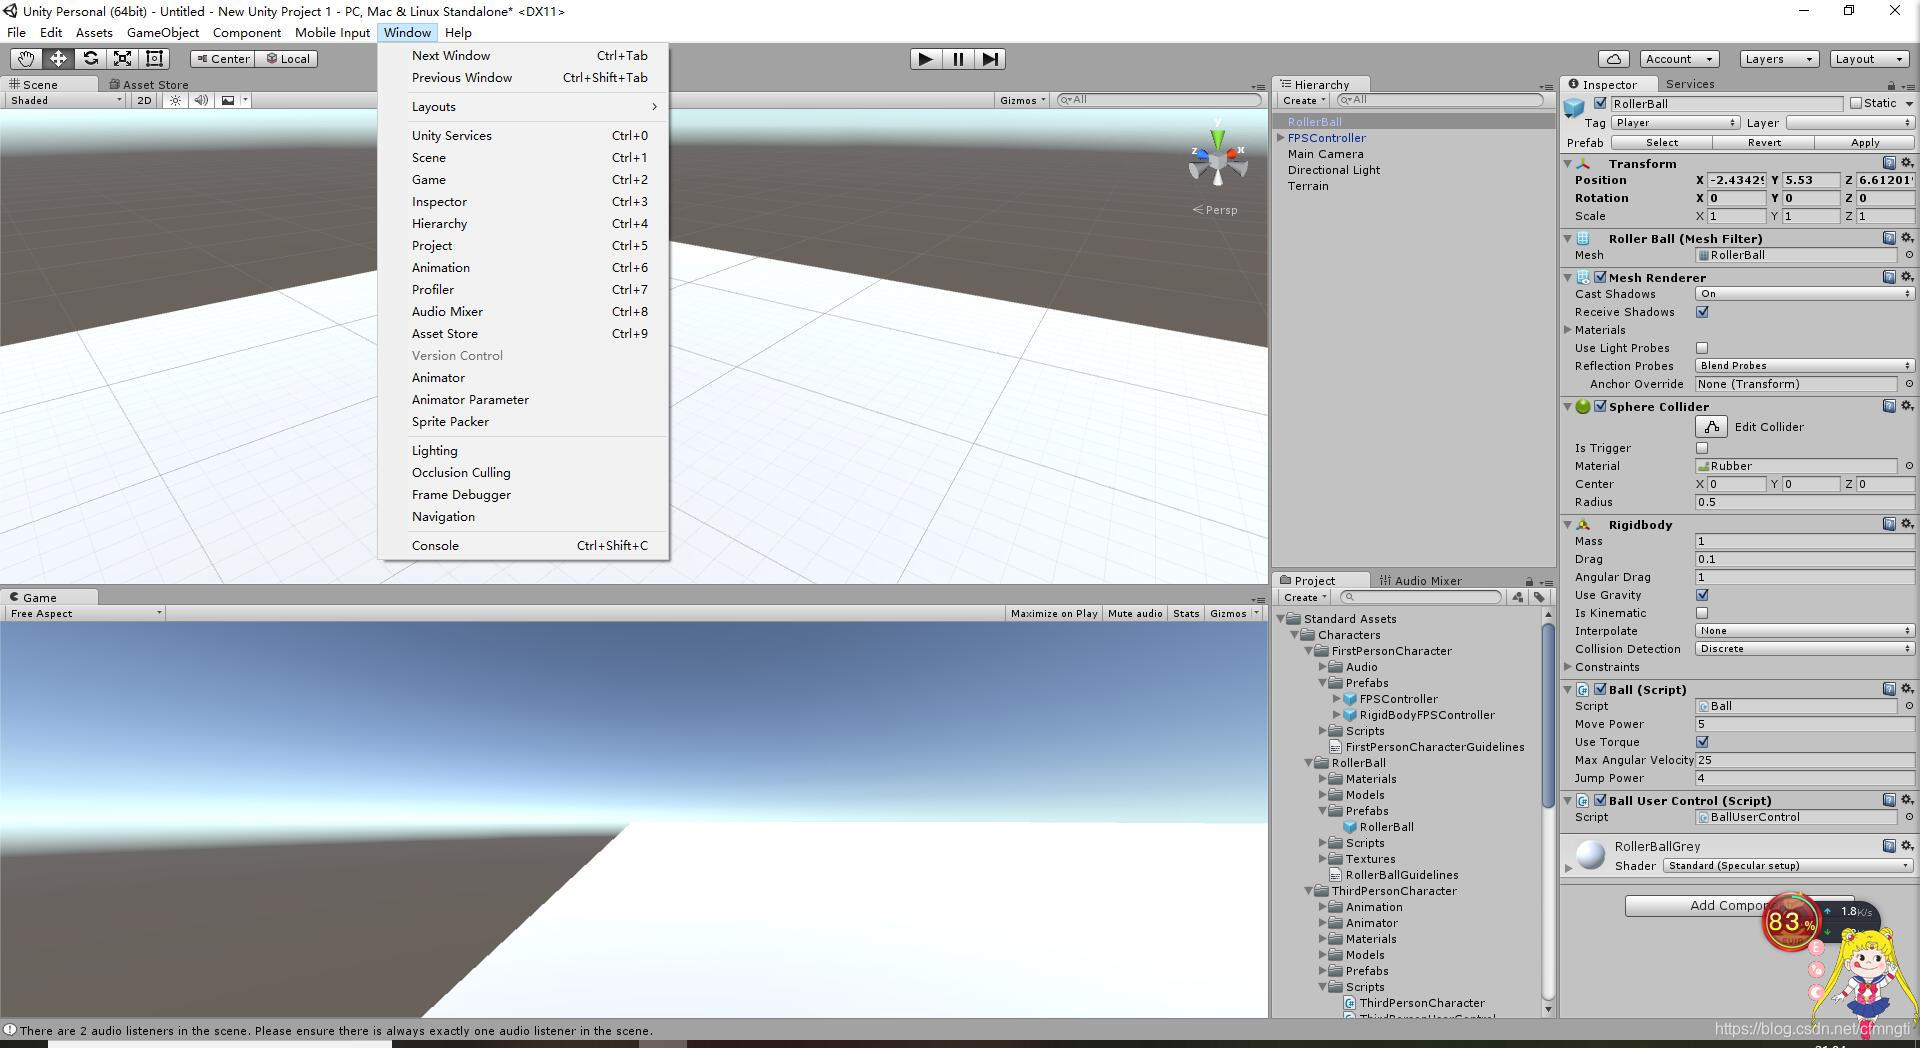Viewport: 1920px width, 1048px height.
Task: Click Project search by label icon
Action: pos(1539,597)
